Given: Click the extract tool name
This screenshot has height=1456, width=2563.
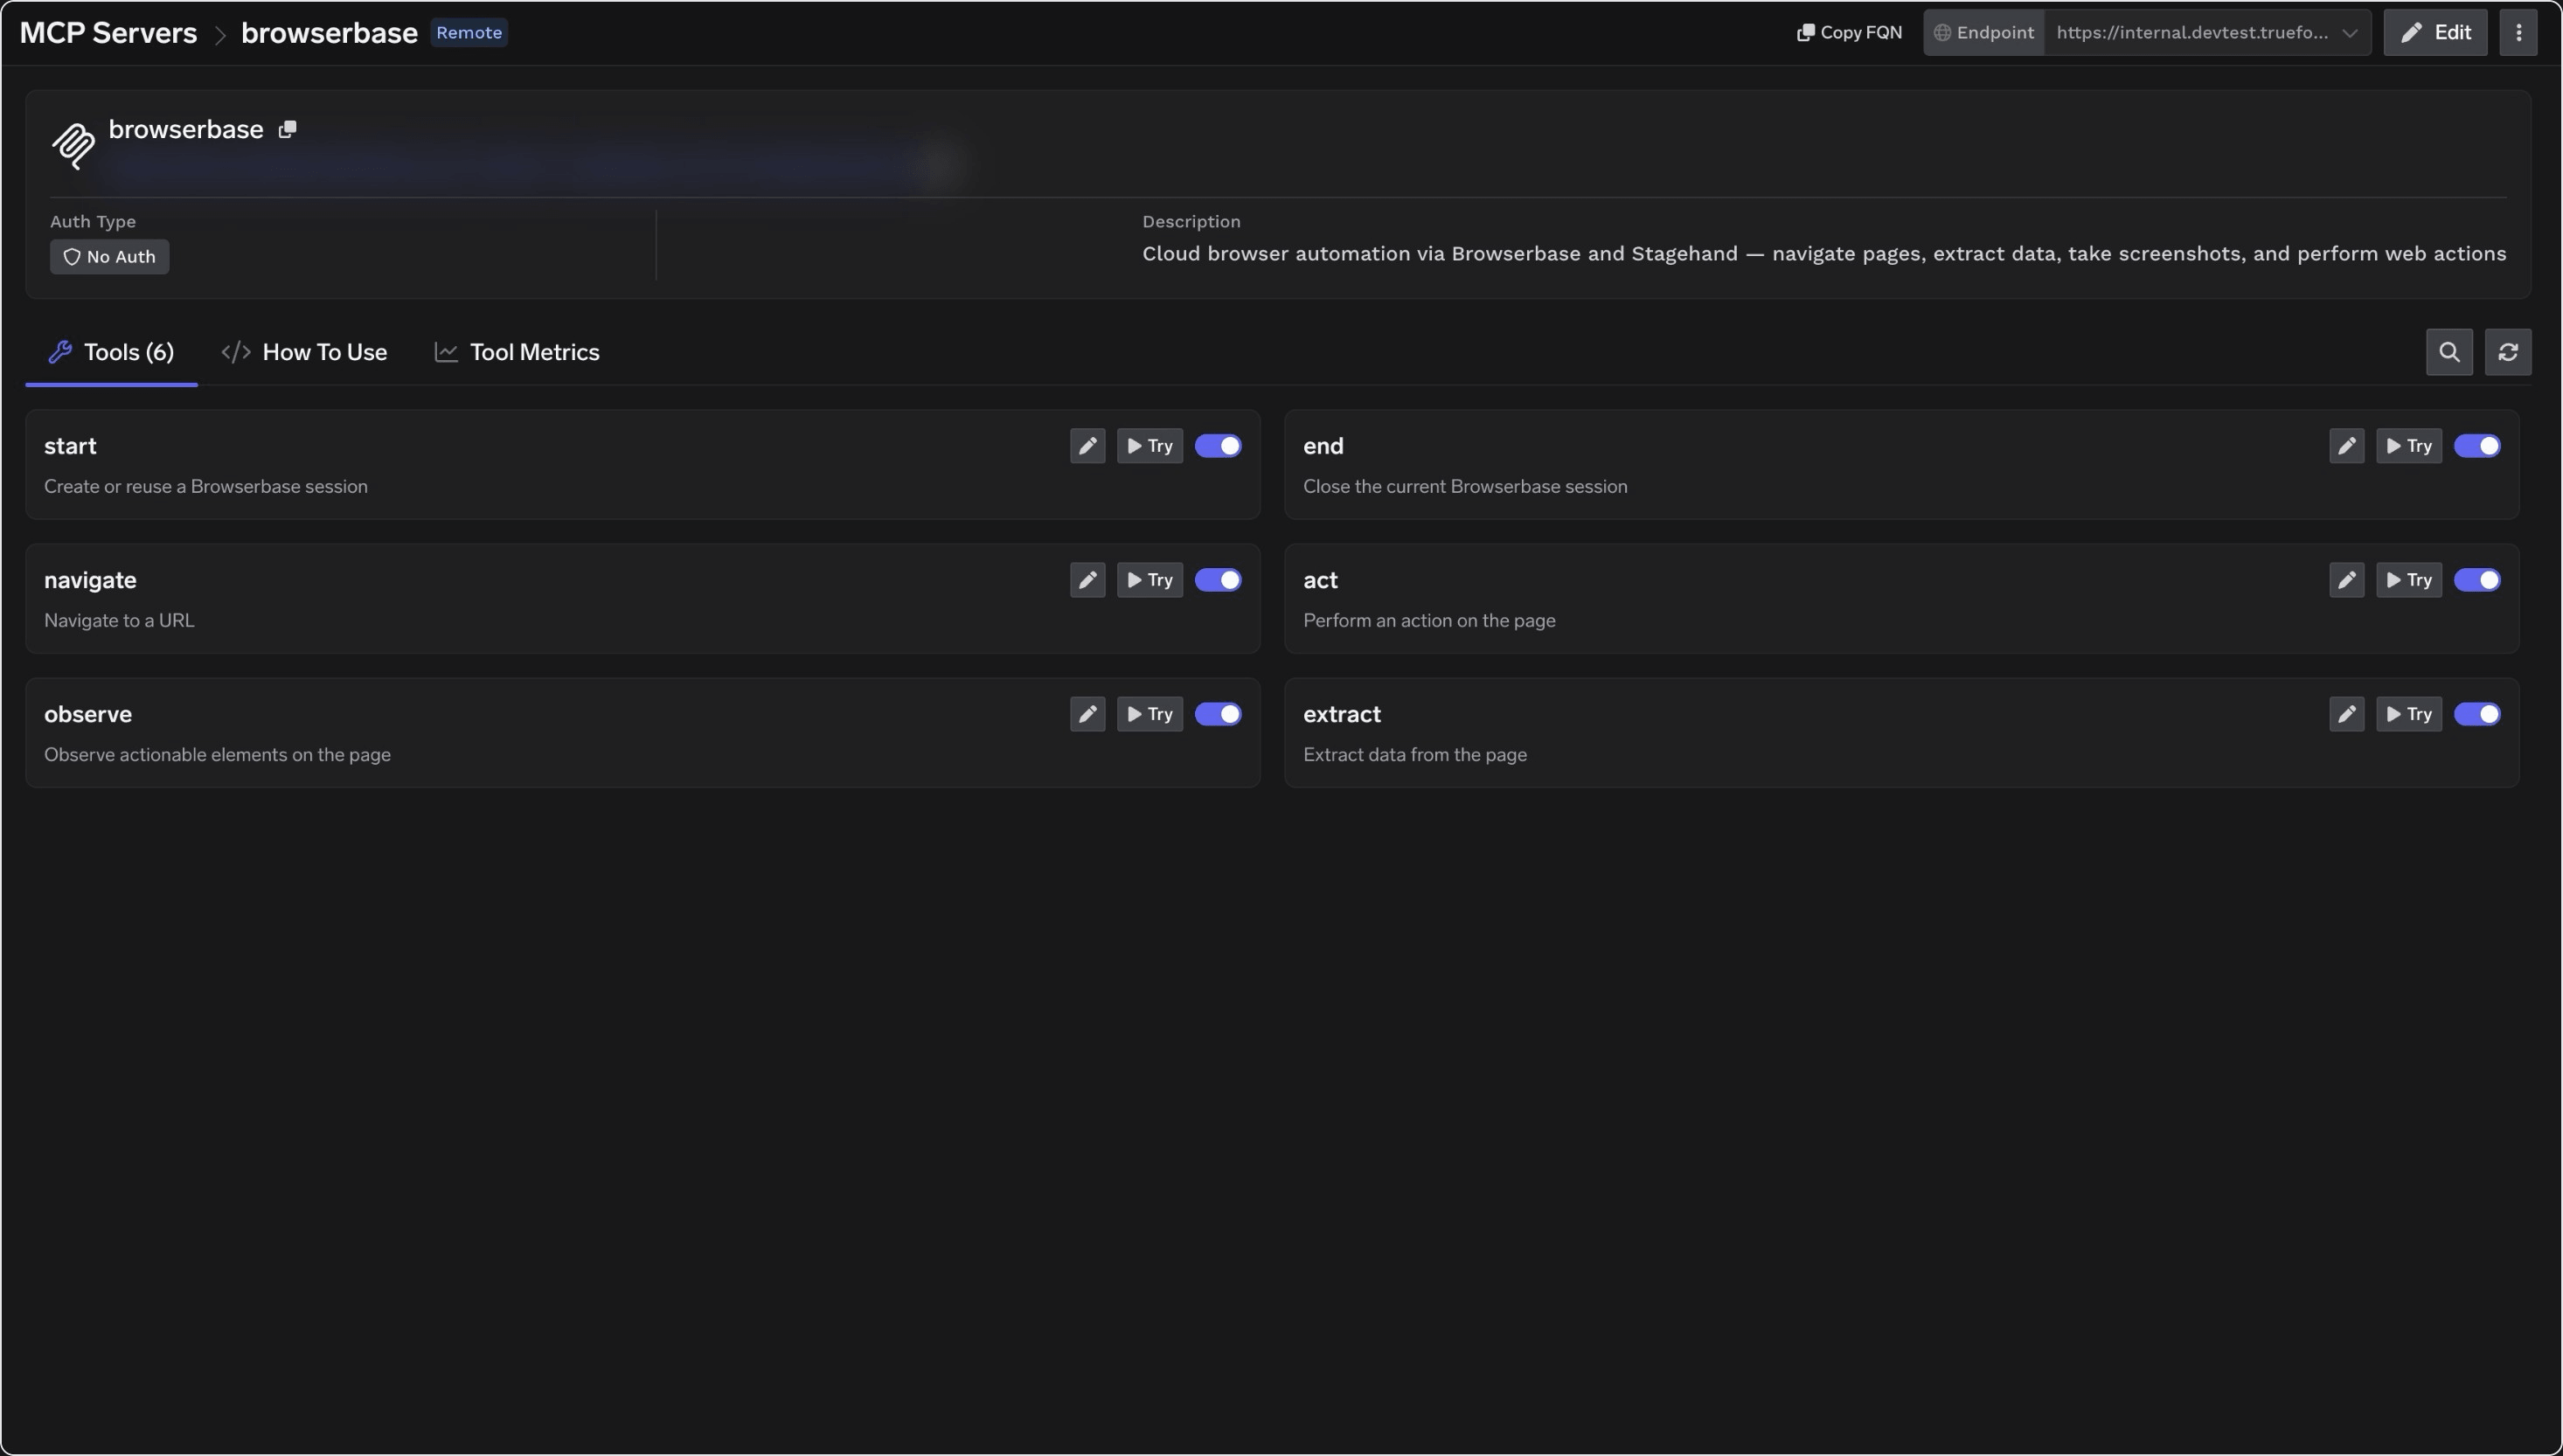Looking at the screenshot, I should coord(1341,714).
